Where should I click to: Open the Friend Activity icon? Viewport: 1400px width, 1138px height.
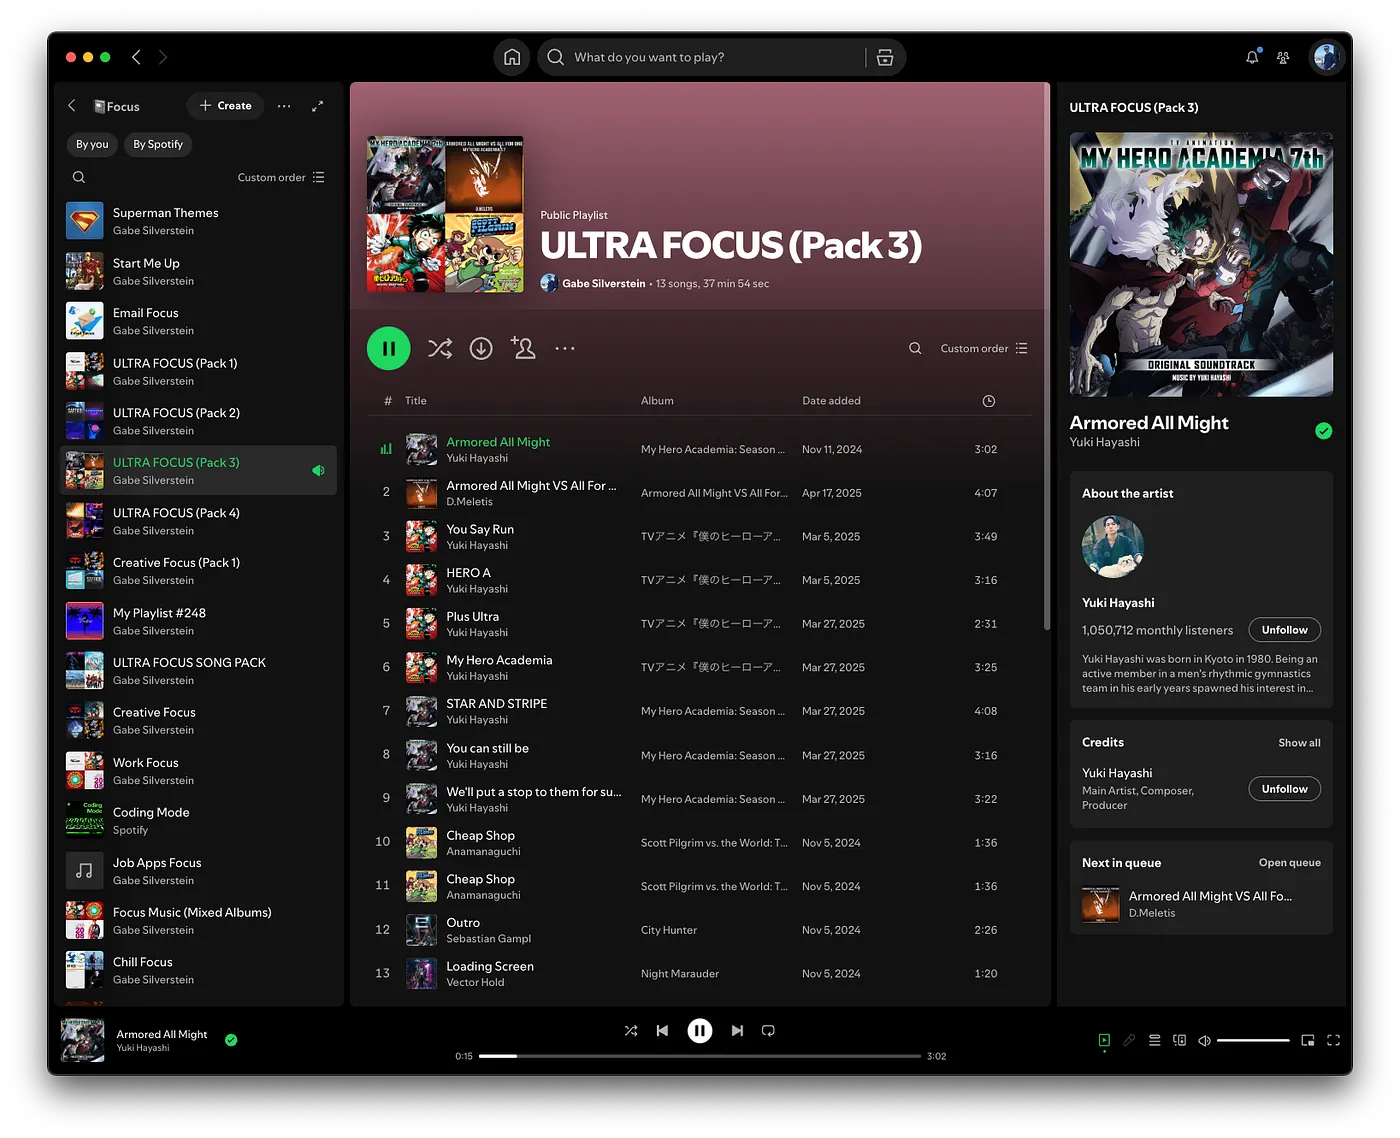point(1283,58)
